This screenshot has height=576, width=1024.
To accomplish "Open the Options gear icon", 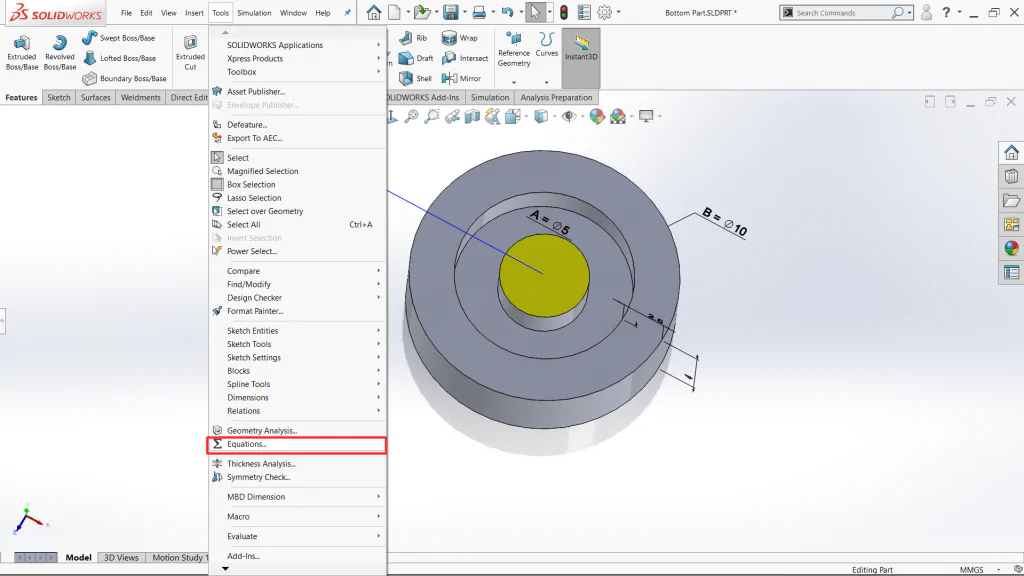I will click(605, 12).
